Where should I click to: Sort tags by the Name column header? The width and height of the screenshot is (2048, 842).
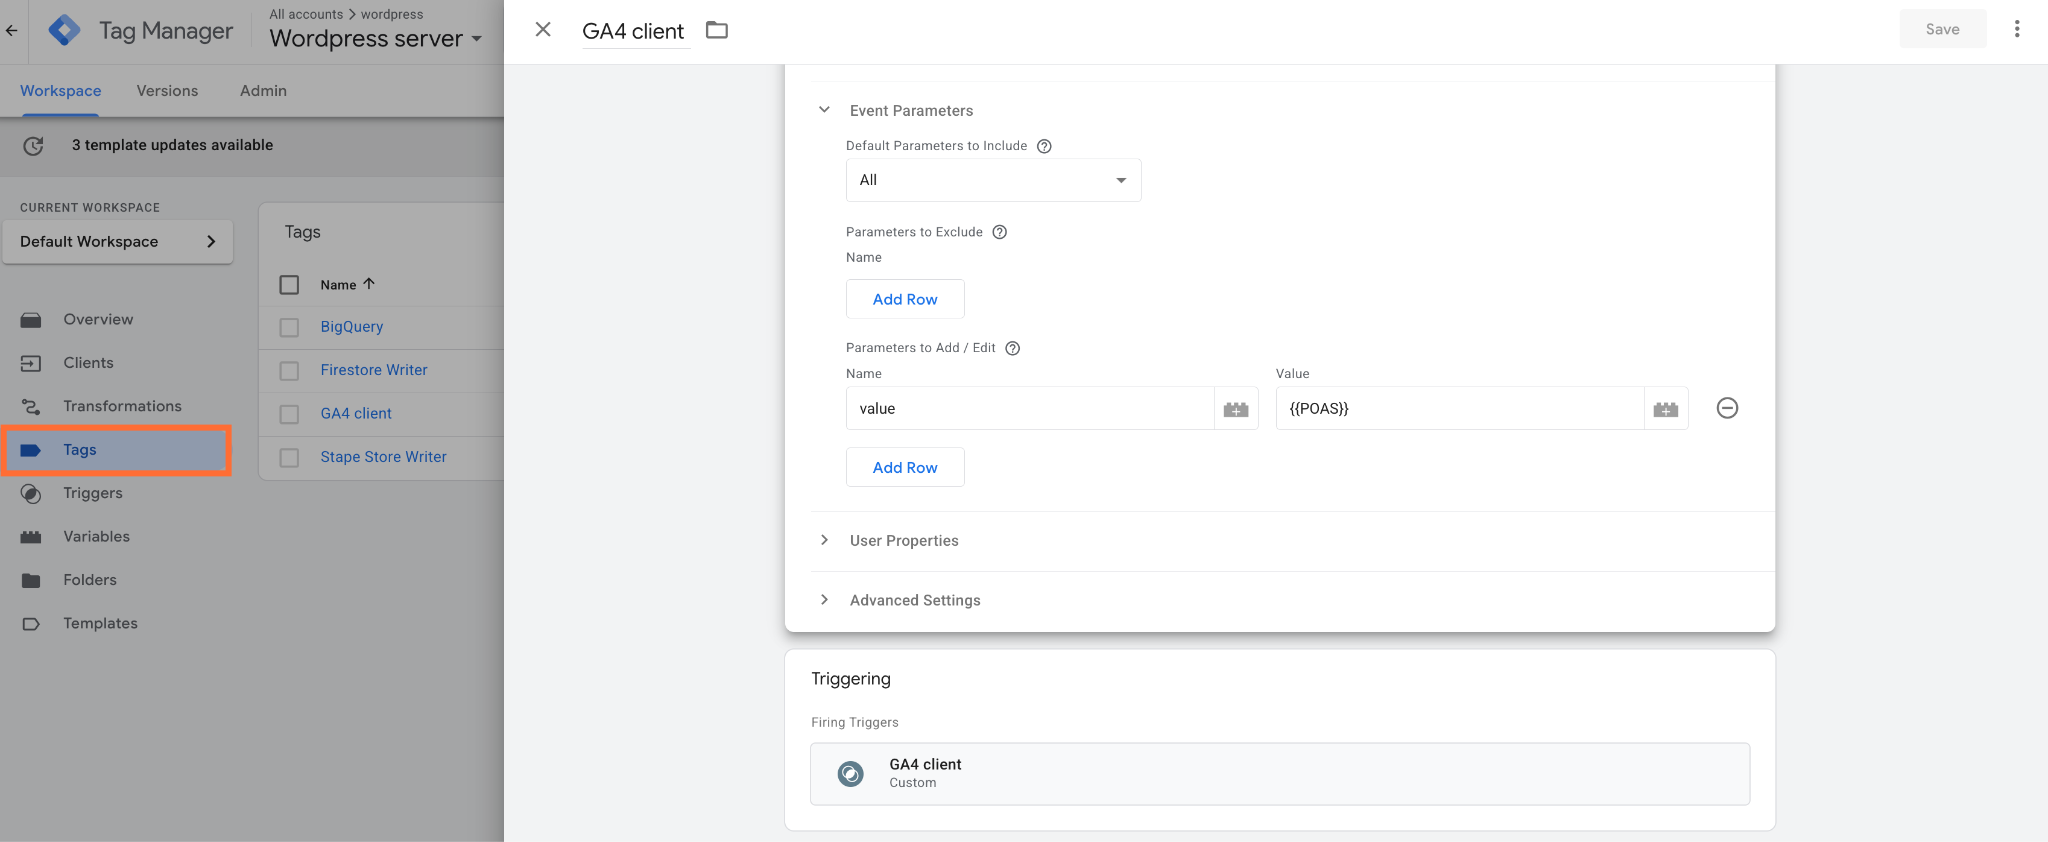[347, 285]
